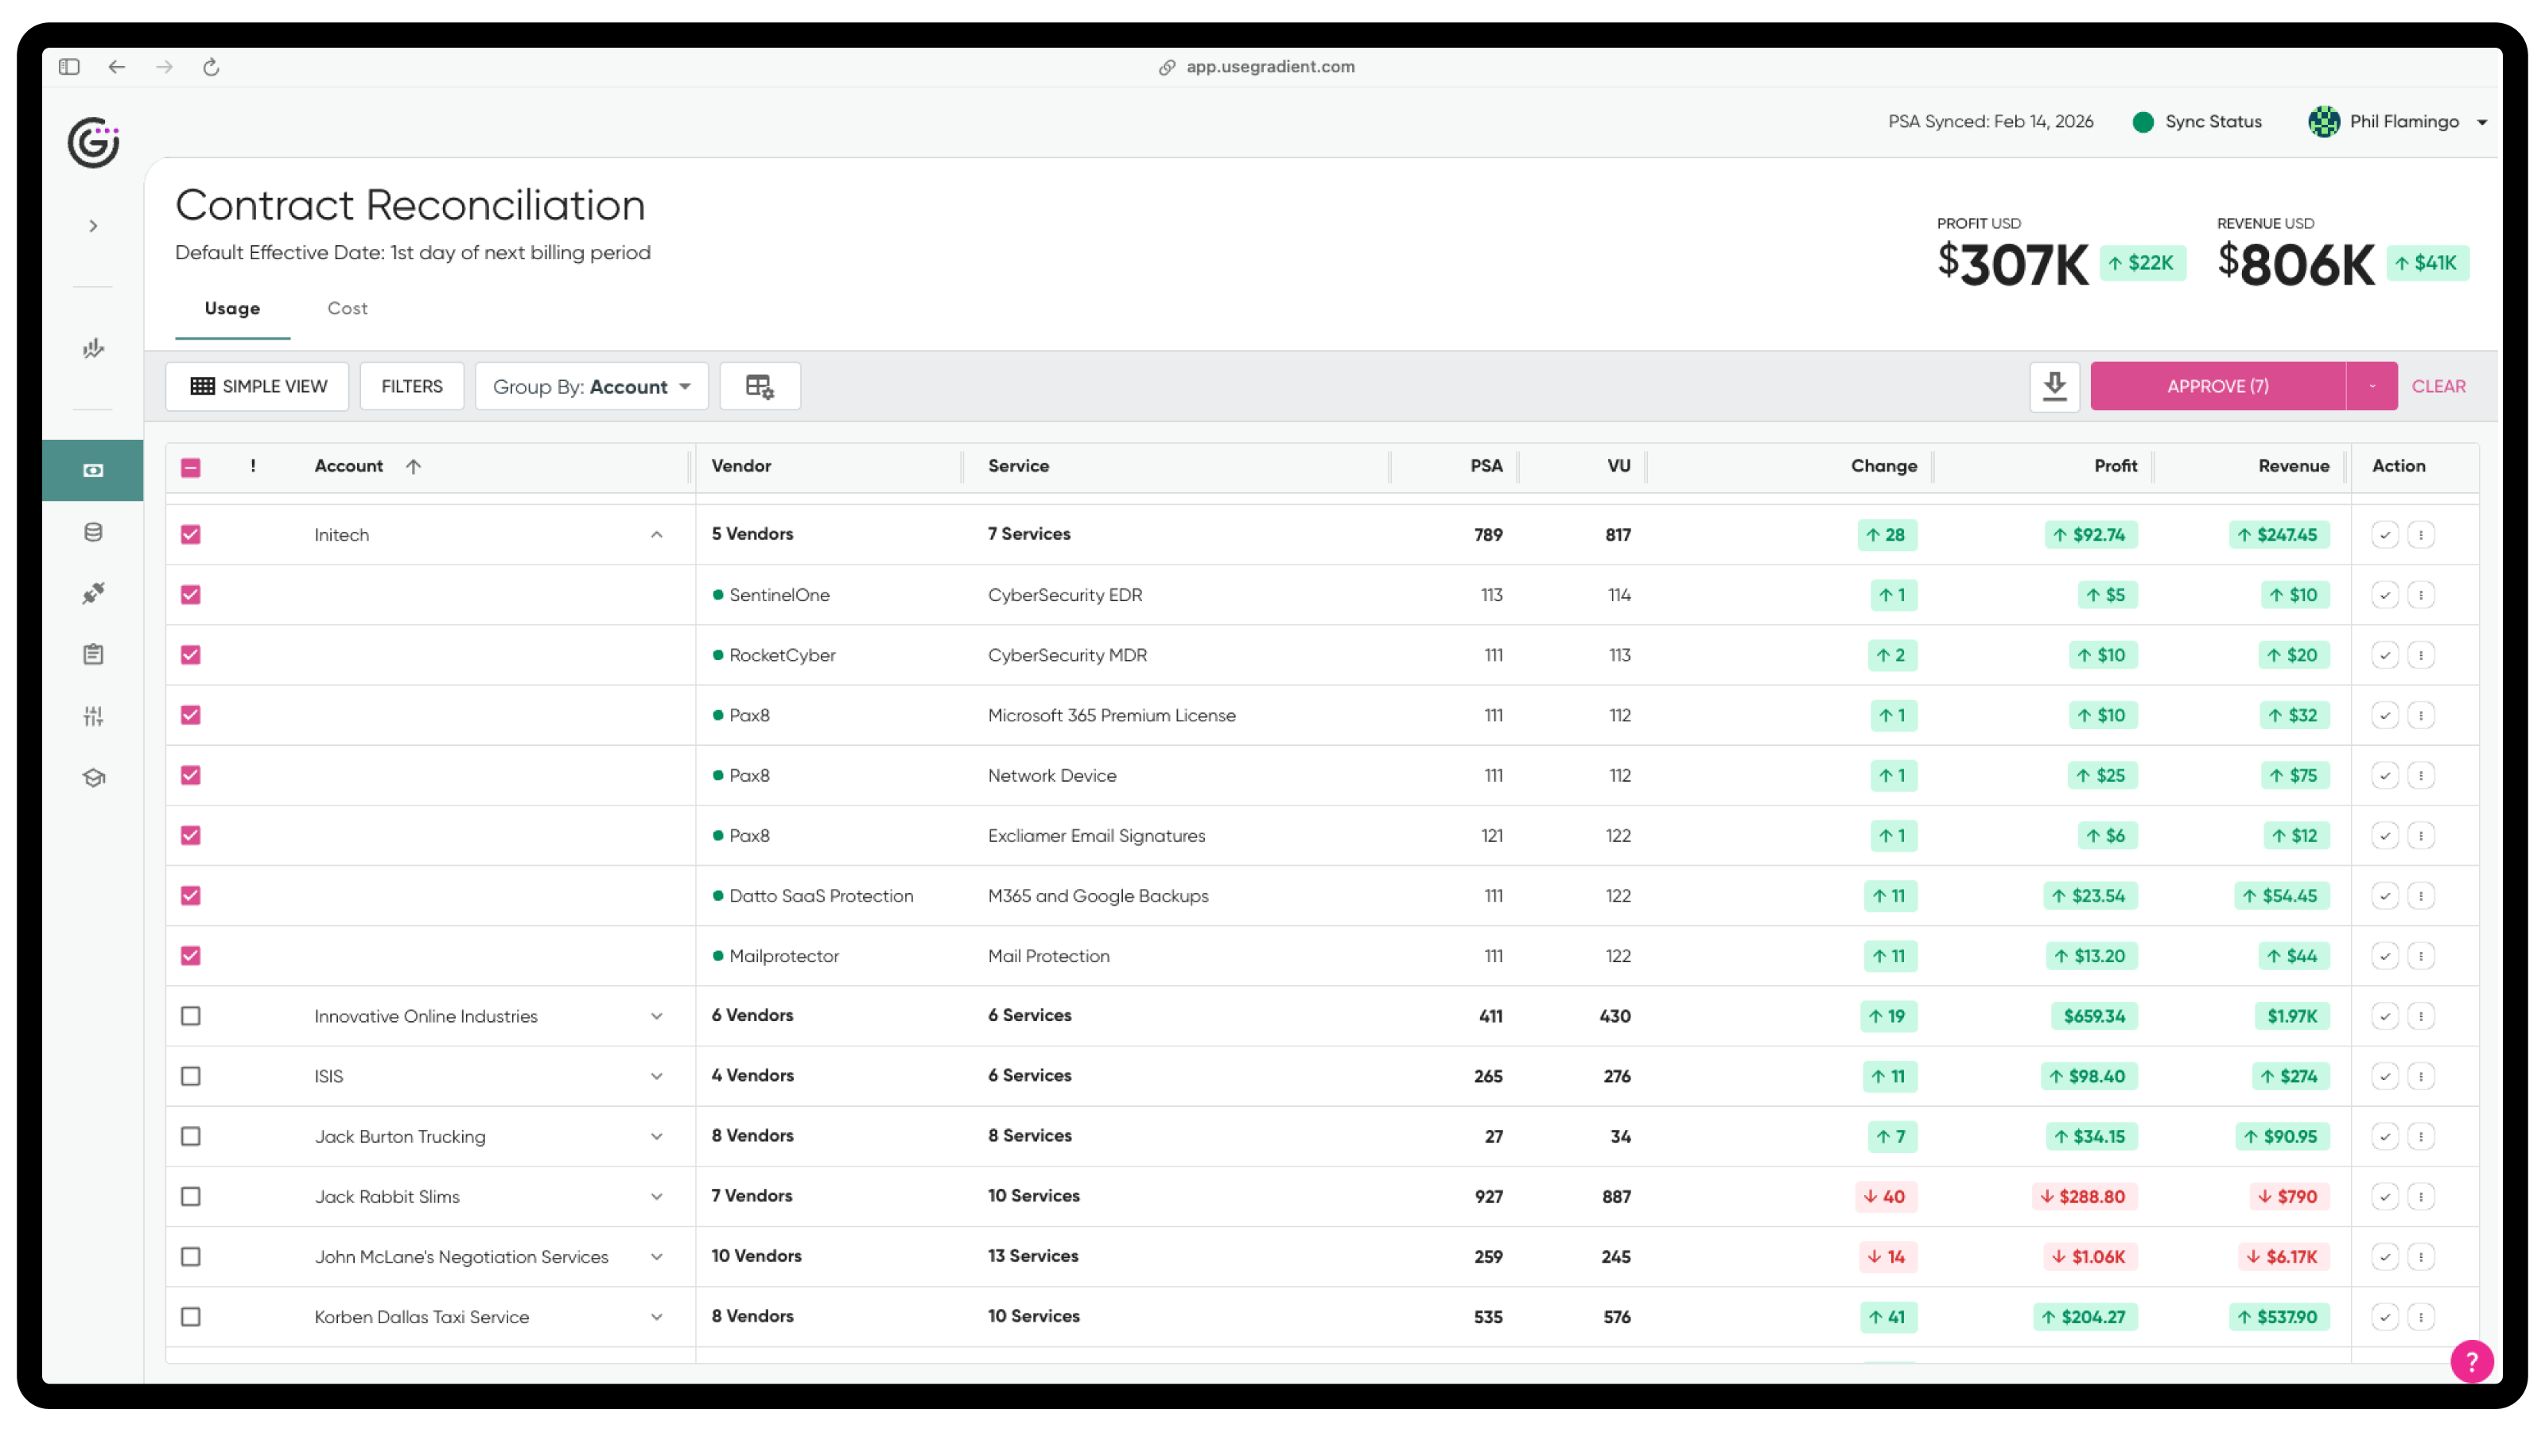
Task: Uncheck the SentinelOne row checkbox
Action: (190, 594)
